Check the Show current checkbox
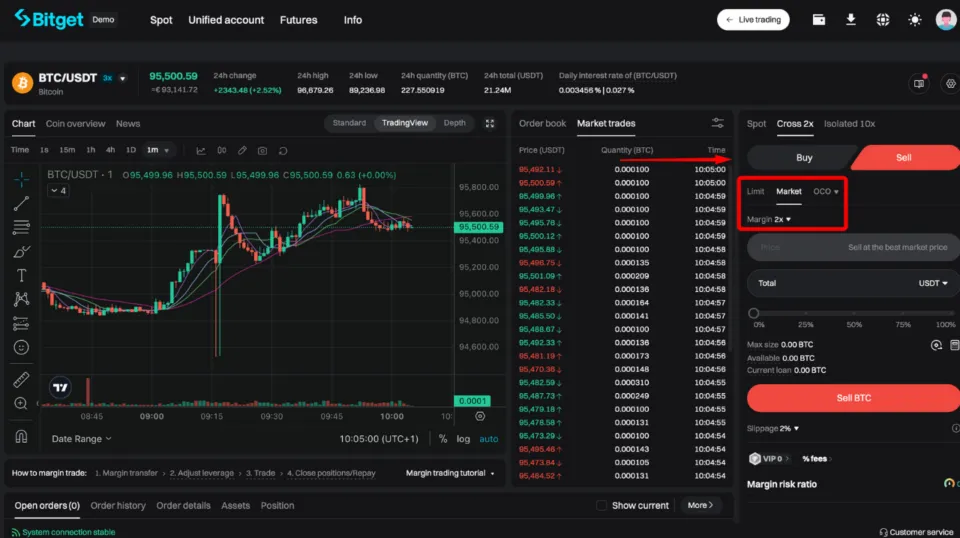This screenshot has height=538, width=960. coord(601,505)
